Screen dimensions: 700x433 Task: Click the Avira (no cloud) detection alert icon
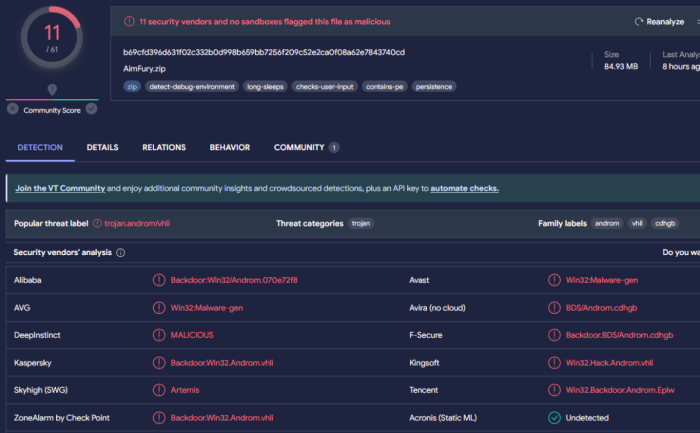pyautogui.click(x=554, y=308)
